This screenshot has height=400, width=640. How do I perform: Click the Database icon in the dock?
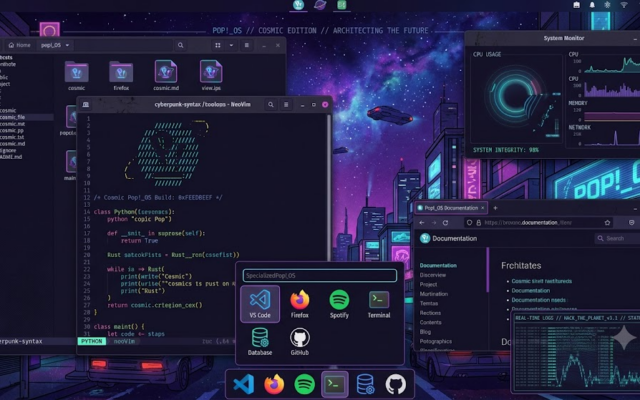click(x=365, y=384)
